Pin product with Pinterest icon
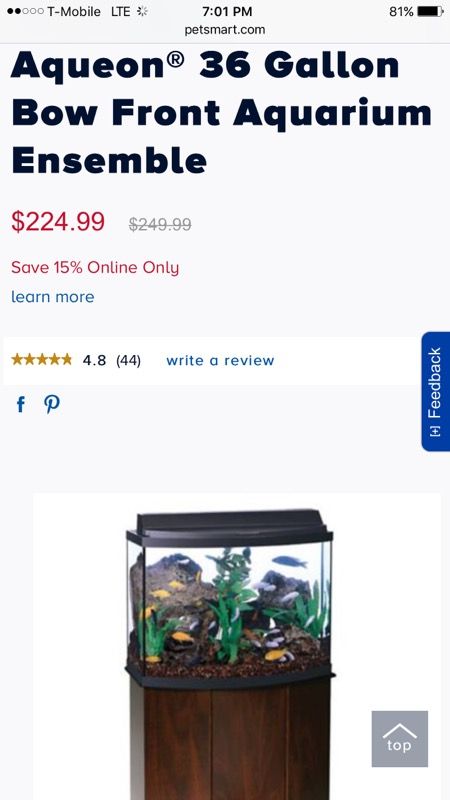 [x=52, y=405]
